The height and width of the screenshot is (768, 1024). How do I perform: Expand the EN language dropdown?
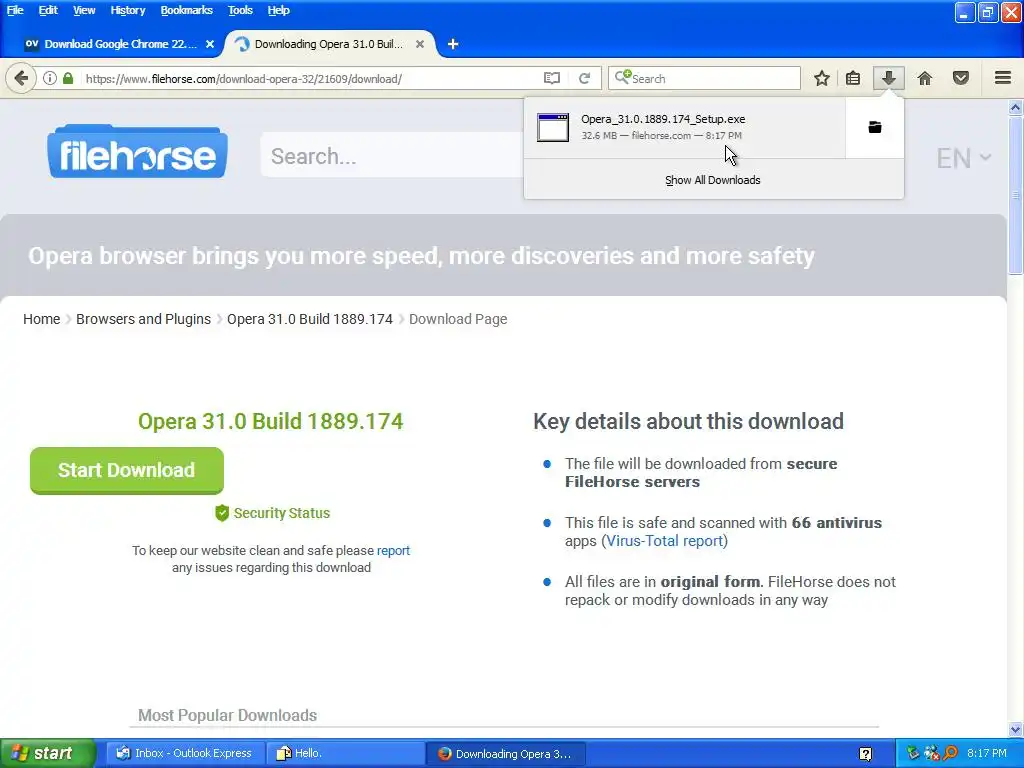tap(964, 158)
